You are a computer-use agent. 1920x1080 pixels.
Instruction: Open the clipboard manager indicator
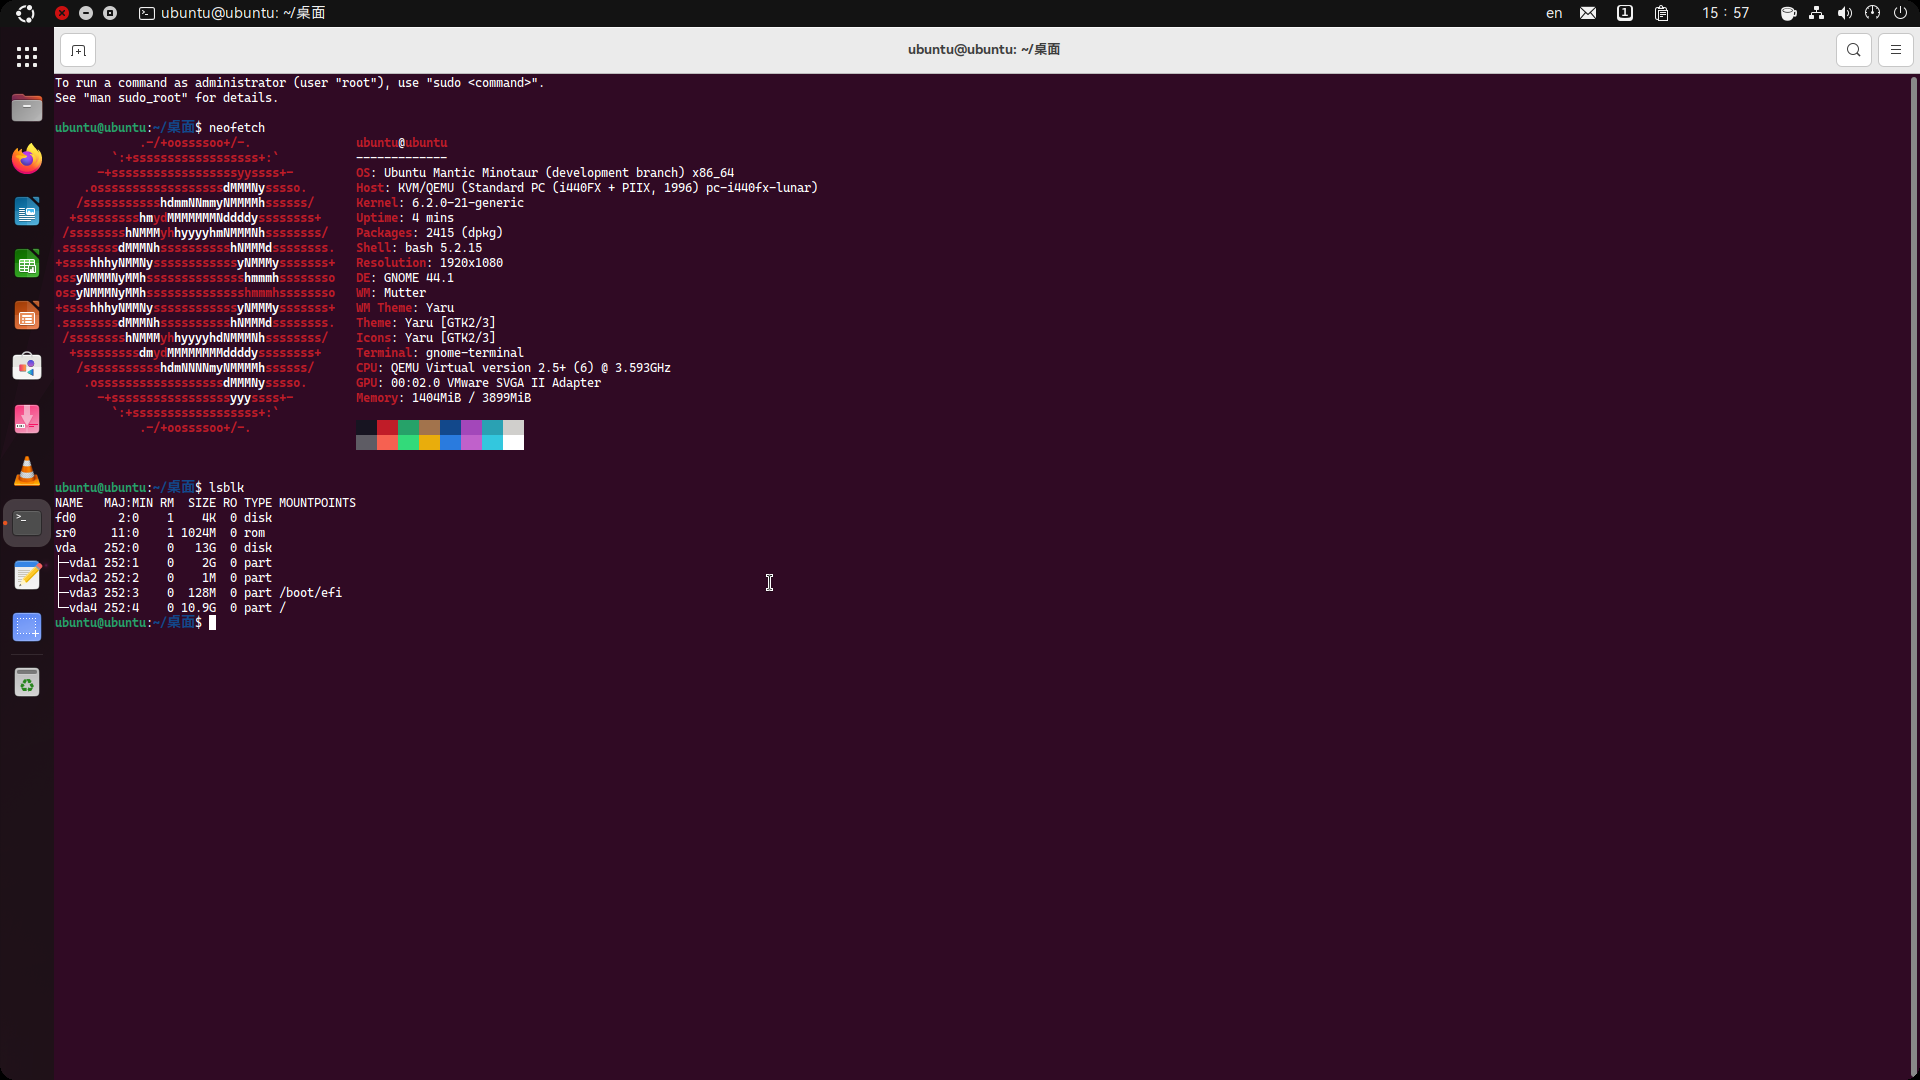[1661, 13]
